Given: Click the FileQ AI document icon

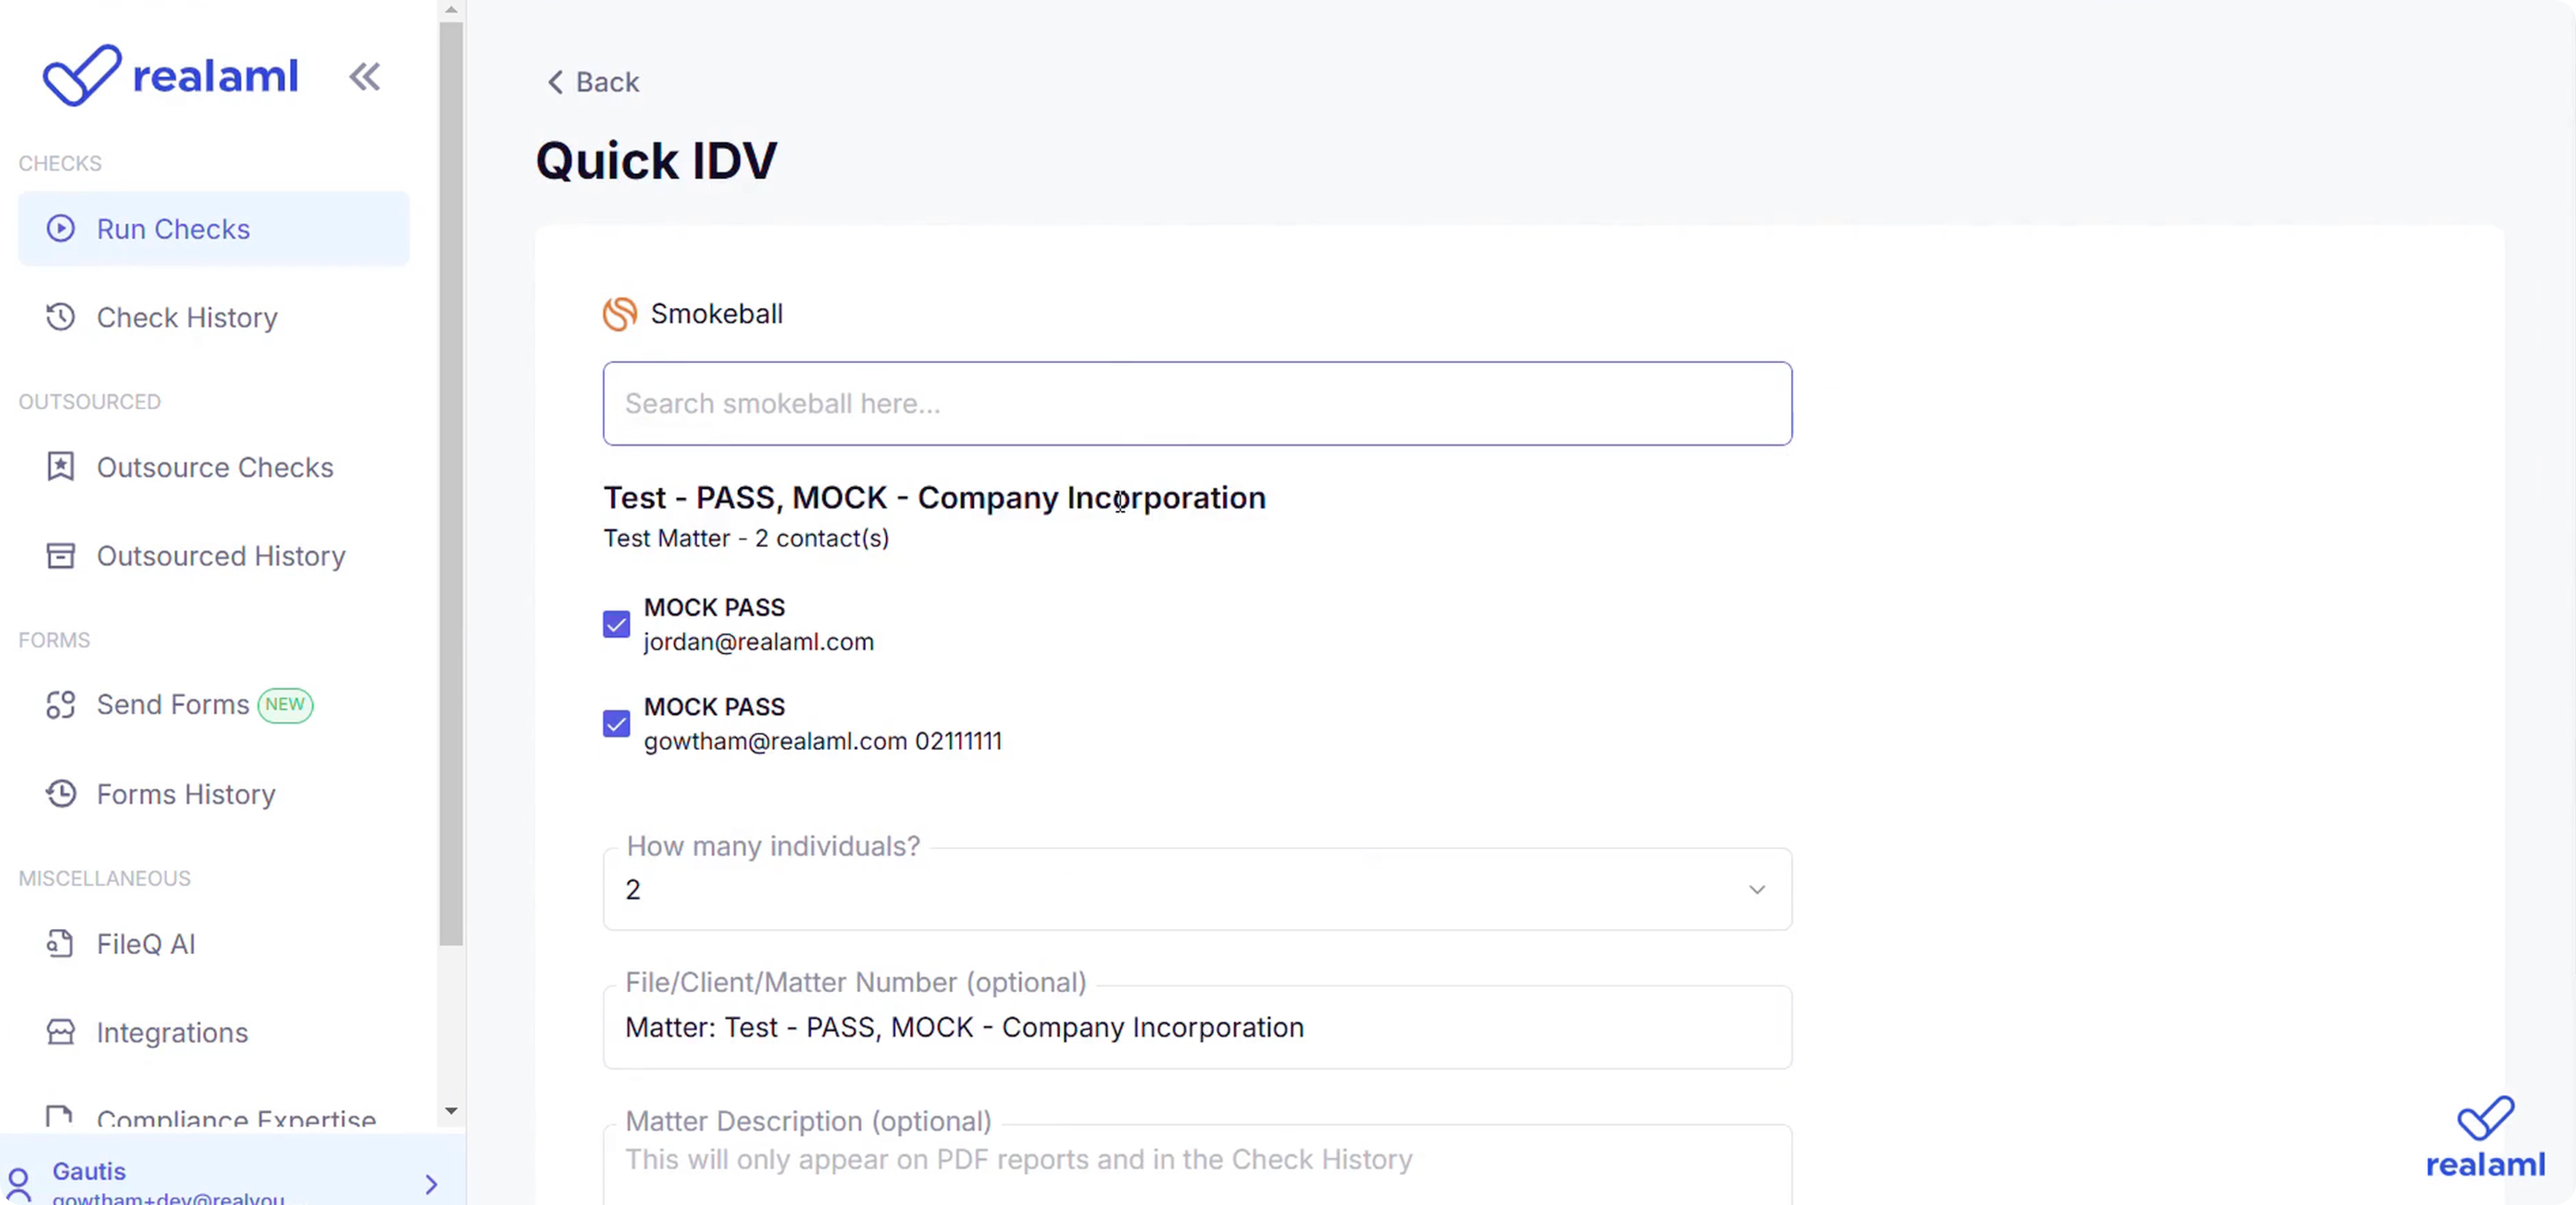Looking at the screenshot, I should (x=61, y=943).
